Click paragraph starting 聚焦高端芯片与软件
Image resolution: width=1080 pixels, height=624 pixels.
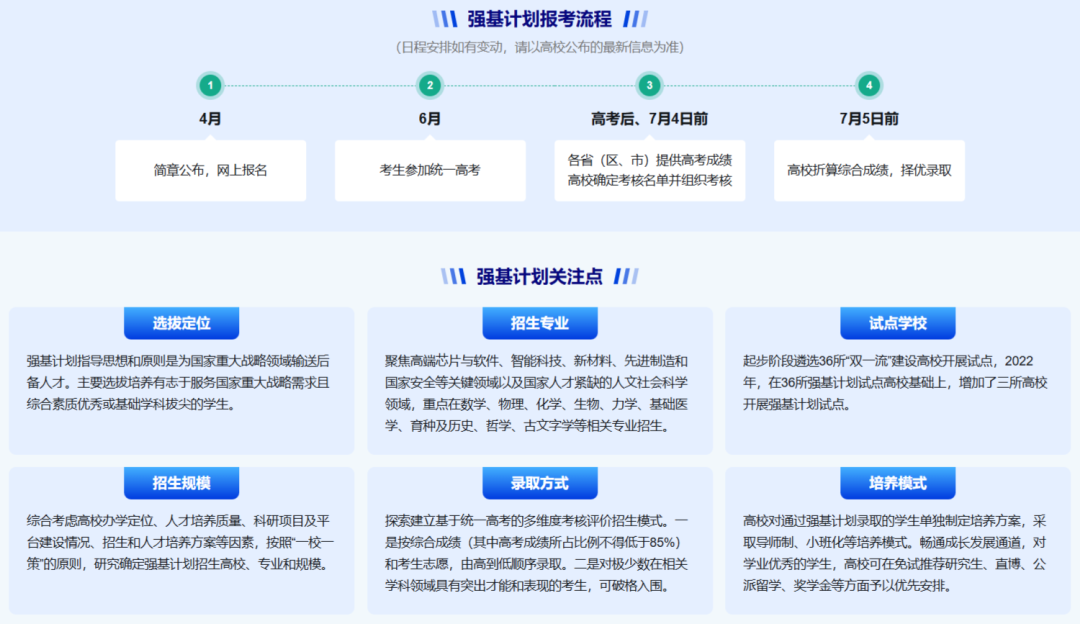pos(537,393)
